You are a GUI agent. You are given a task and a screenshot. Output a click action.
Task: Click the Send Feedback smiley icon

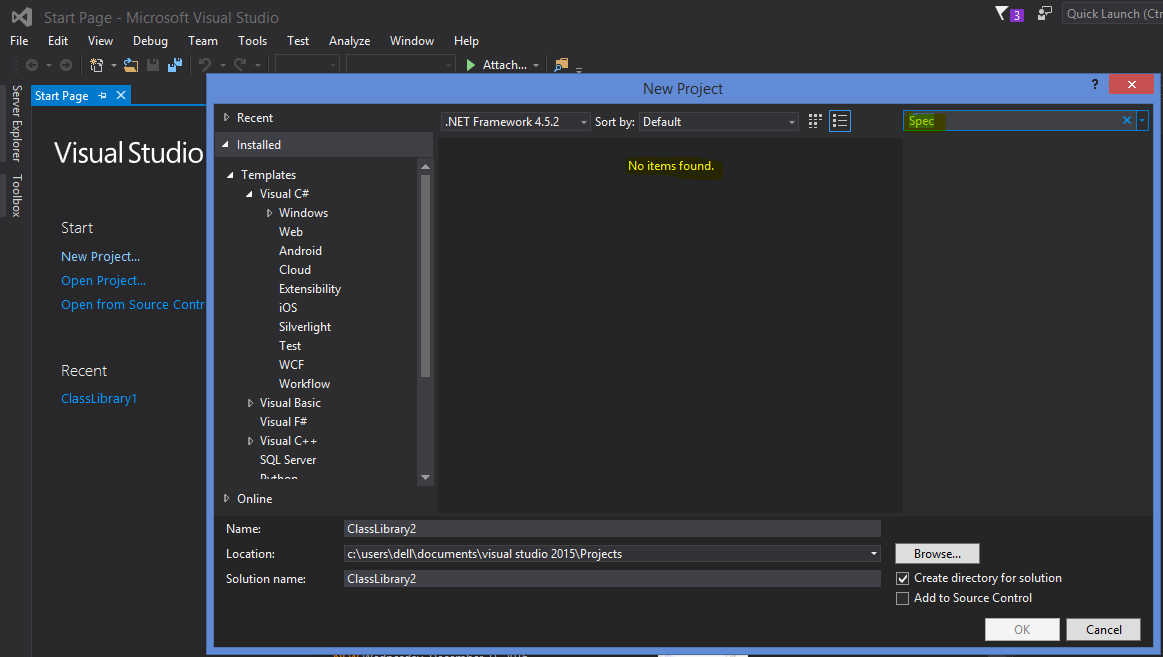pyautogui.click(x=1044, y=13)
